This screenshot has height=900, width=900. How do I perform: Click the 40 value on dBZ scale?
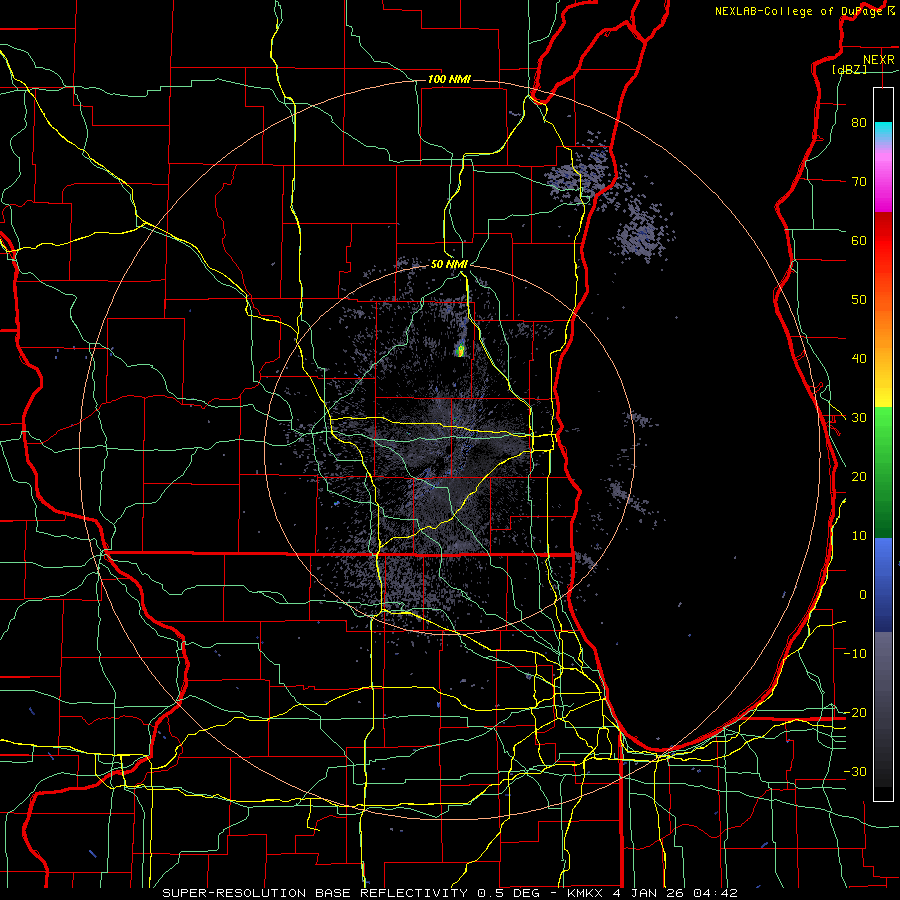(859, 359)
